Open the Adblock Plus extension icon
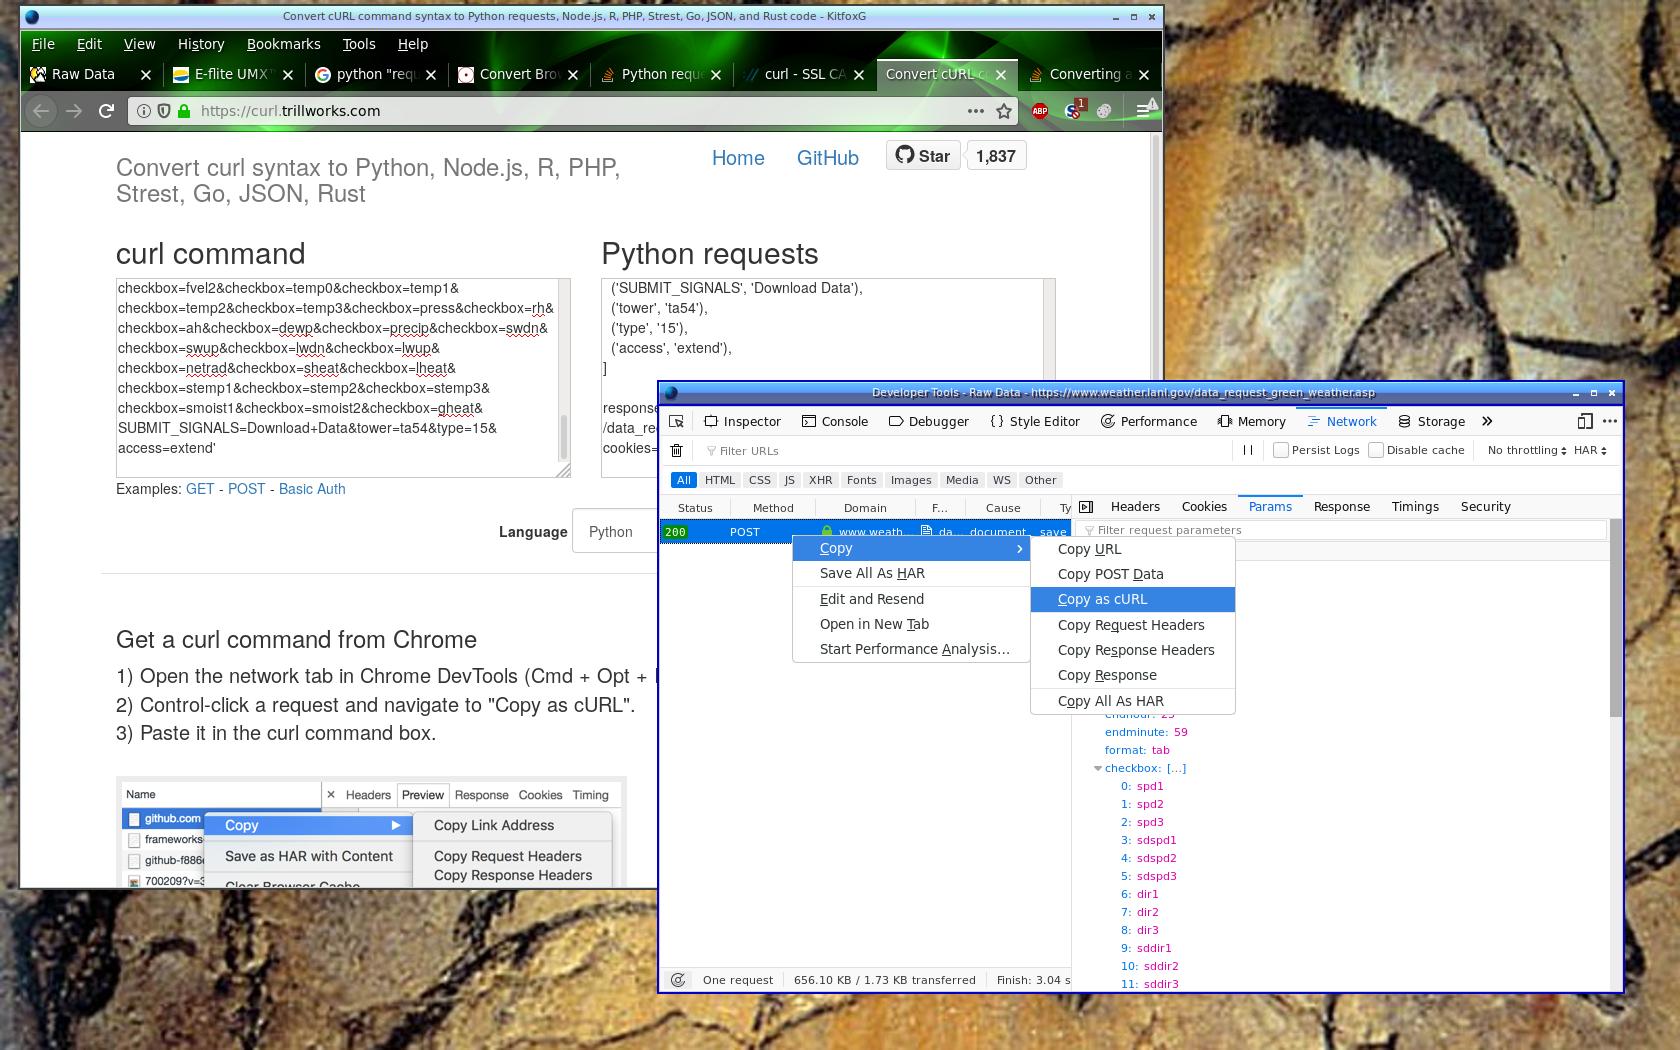 pos(1040,111)
